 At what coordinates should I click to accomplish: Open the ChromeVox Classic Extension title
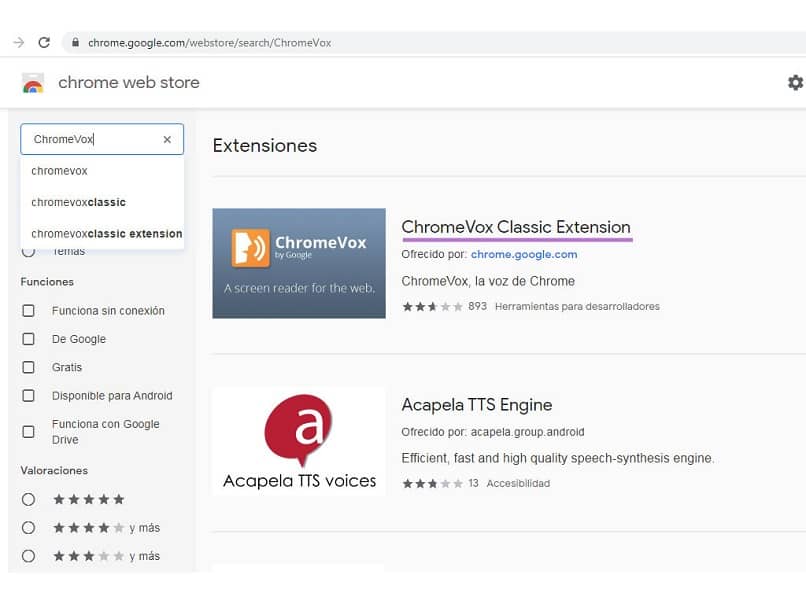[516, 227]
